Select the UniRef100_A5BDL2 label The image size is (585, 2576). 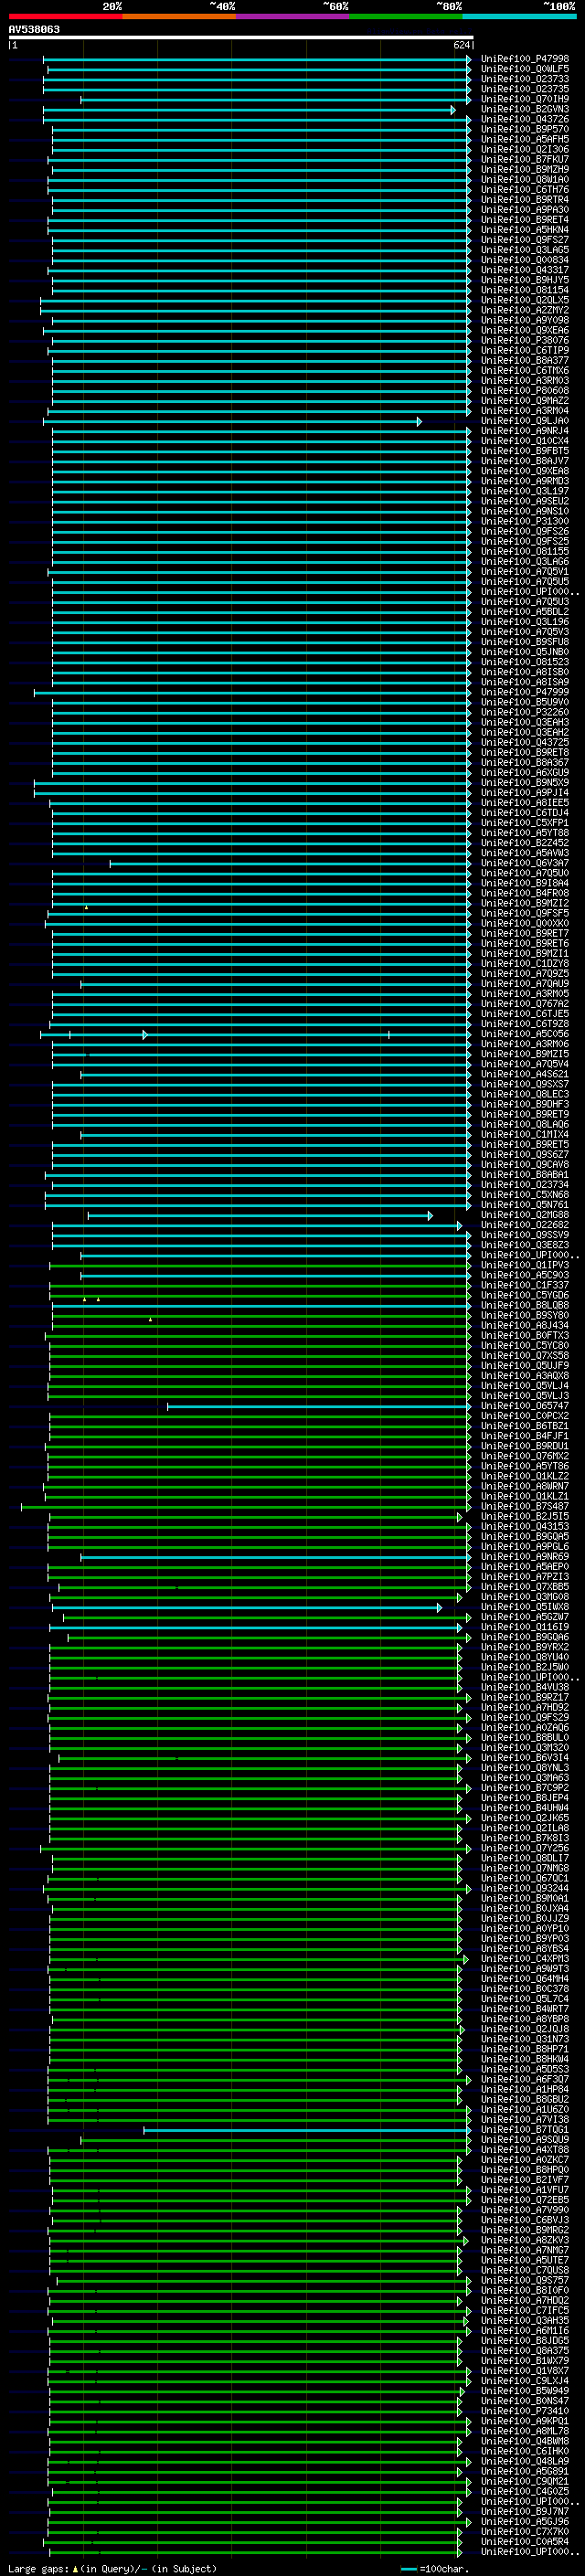coord(525,612)
